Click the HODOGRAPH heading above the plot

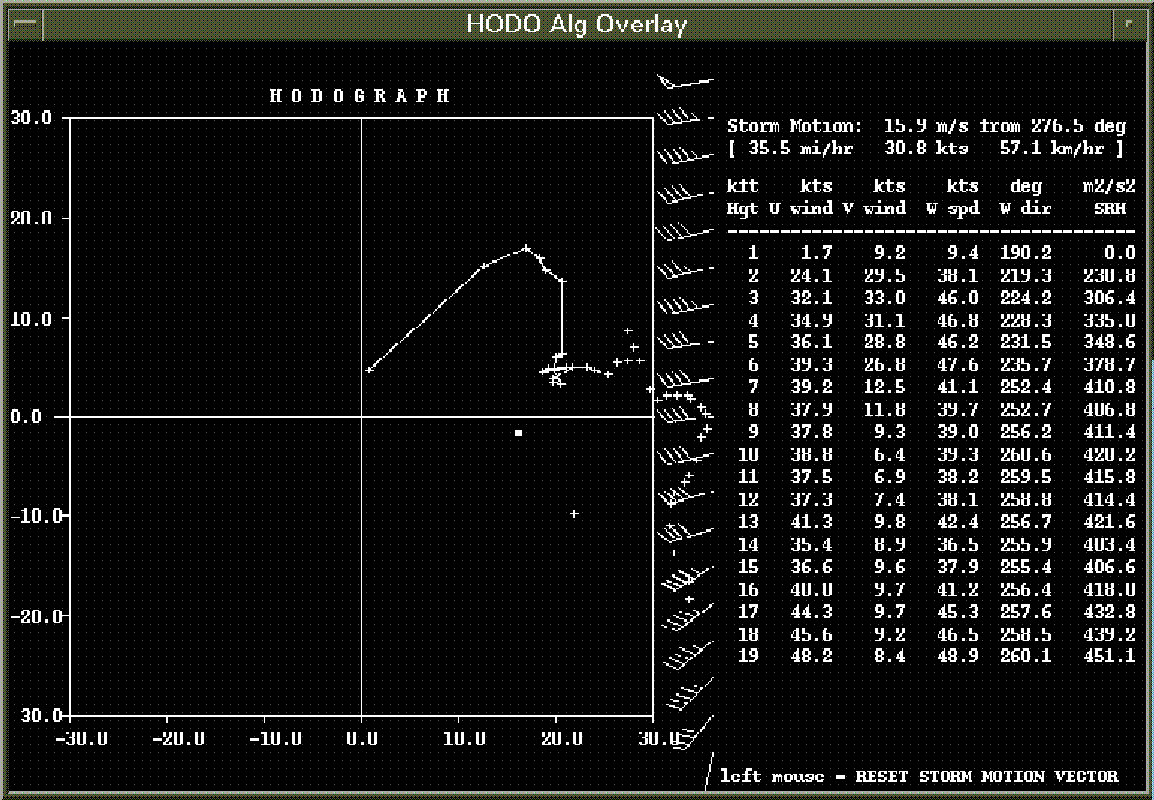pos(360,96)
